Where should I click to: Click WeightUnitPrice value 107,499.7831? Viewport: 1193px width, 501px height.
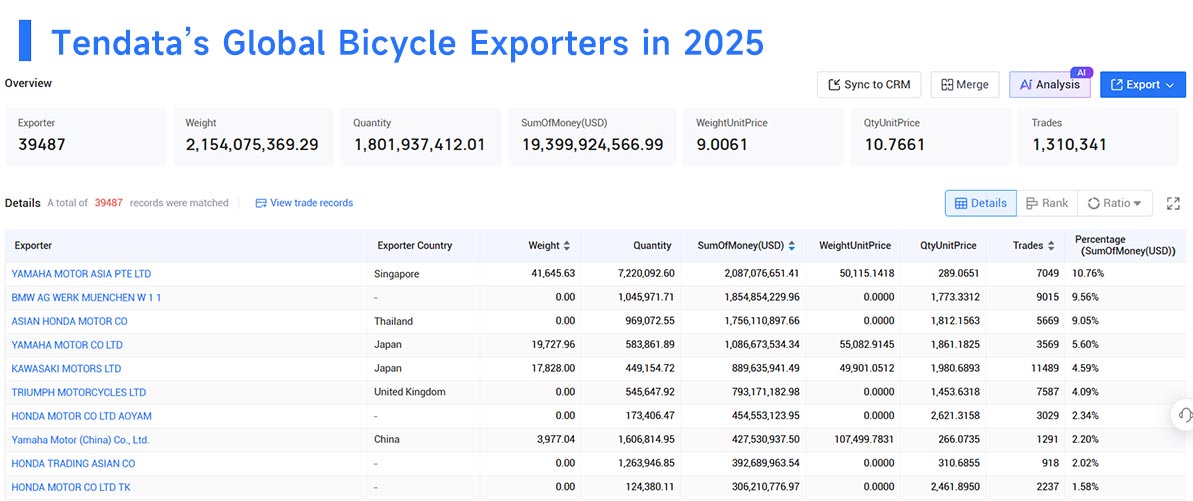[852, 439]
